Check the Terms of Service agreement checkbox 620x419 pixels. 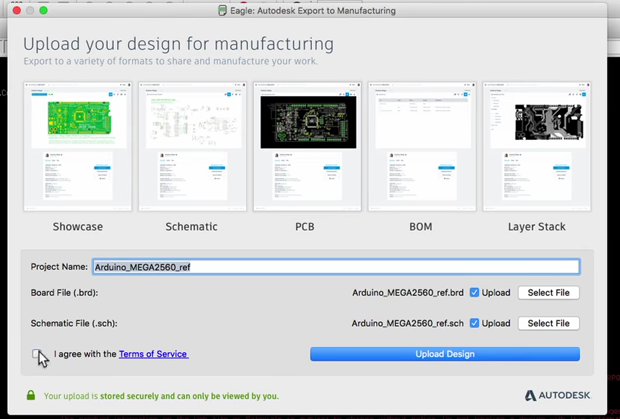coord(36,353)
